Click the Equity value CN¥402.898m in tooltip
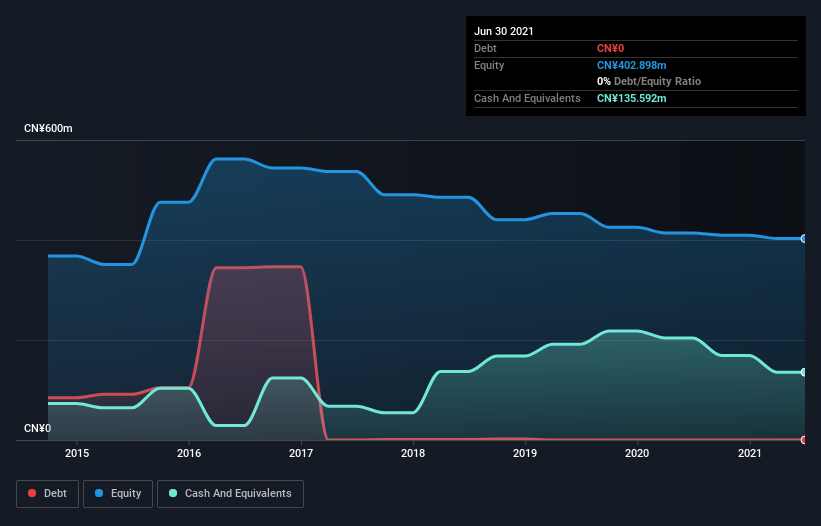This screenshot has height=526, width=821. [x=631, y=65]
